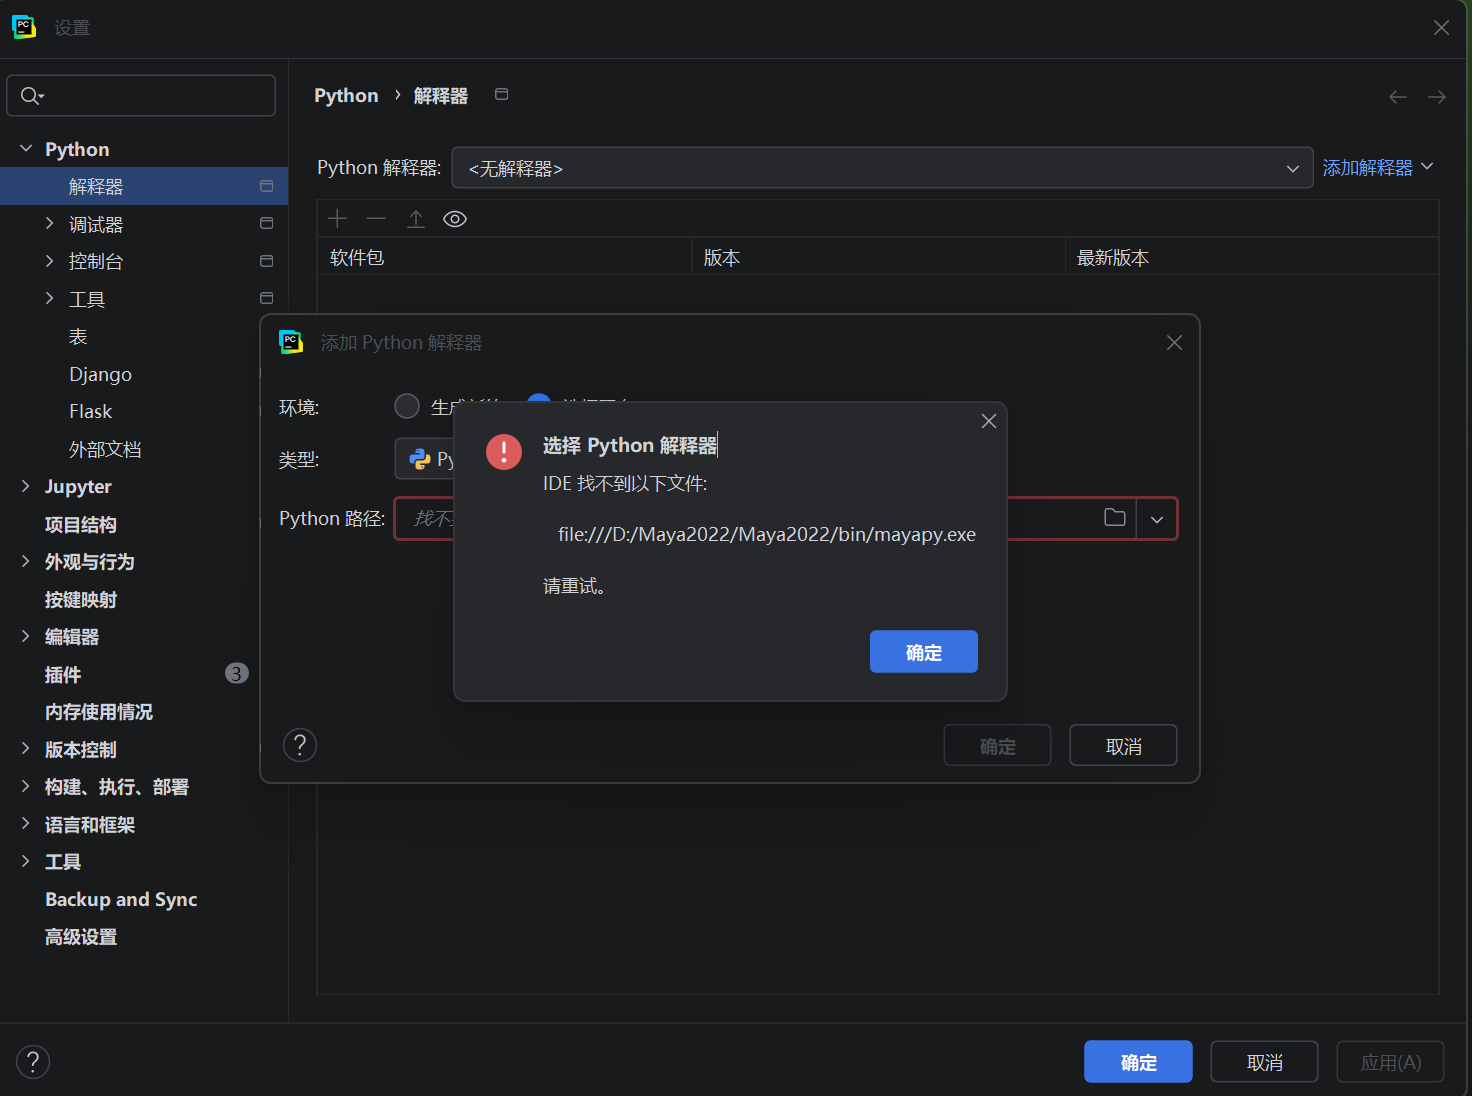
Task: Open help at the bottom-left of 设置
Action: (x=33, y=1062)
